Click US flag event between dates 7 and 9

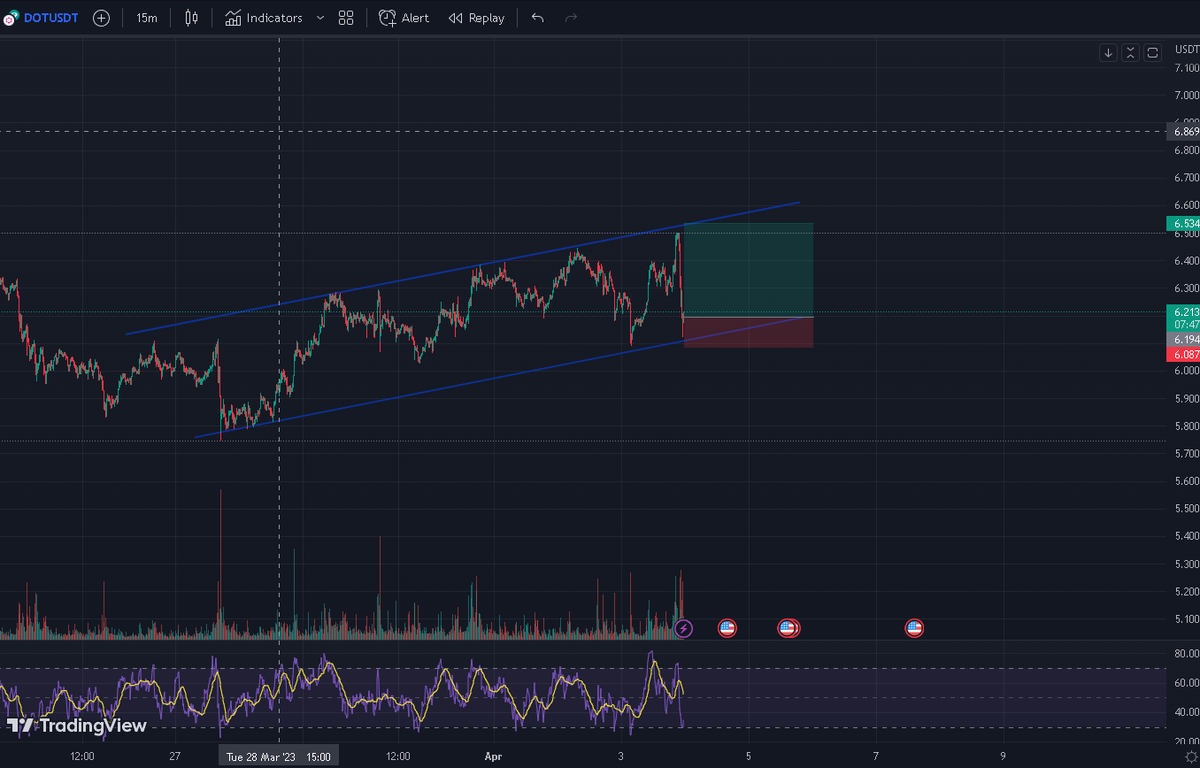(914, 628)
